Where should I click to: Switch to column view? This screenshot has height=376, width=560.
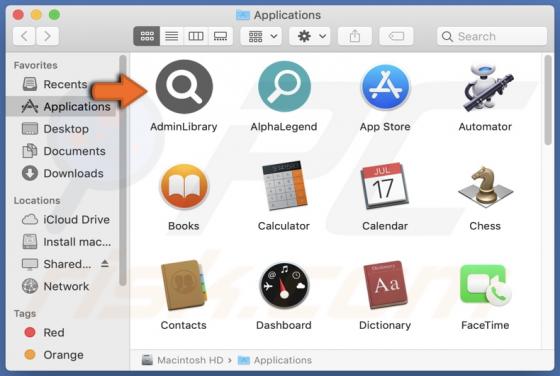[x=196, y=36]
